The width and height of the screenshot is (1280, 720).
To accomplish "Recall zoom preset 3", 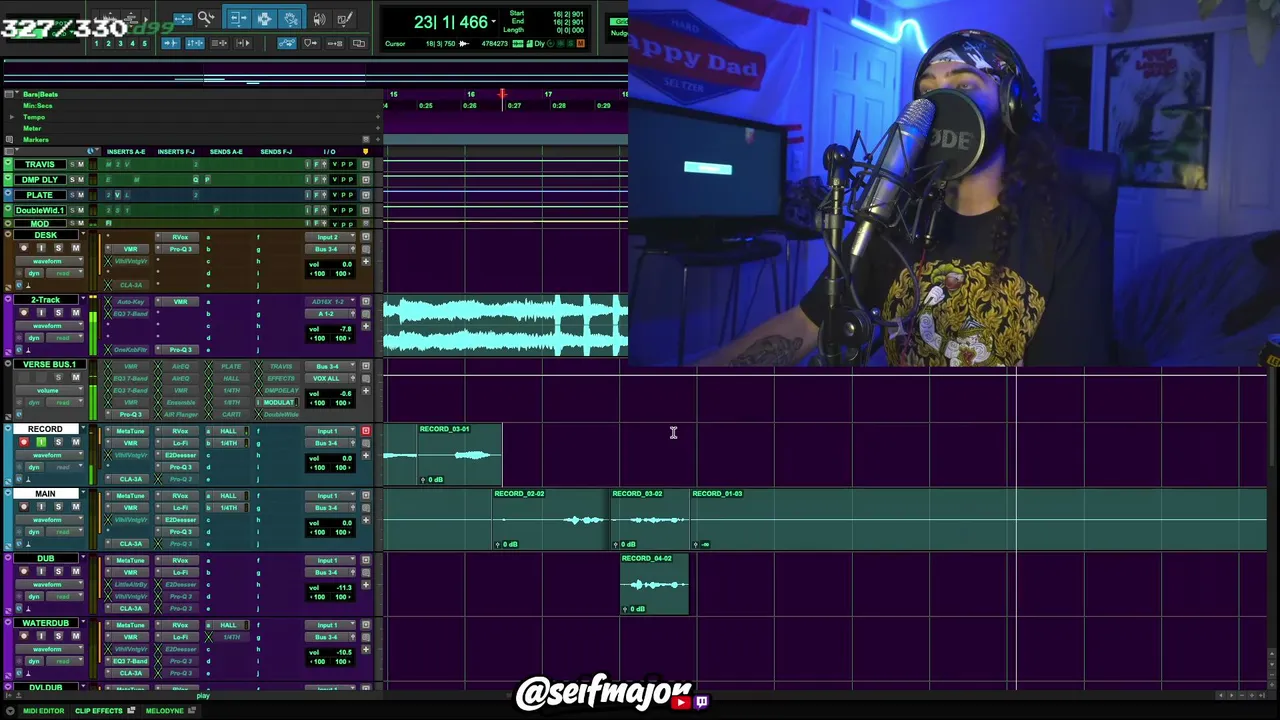I will coord(120,43).
